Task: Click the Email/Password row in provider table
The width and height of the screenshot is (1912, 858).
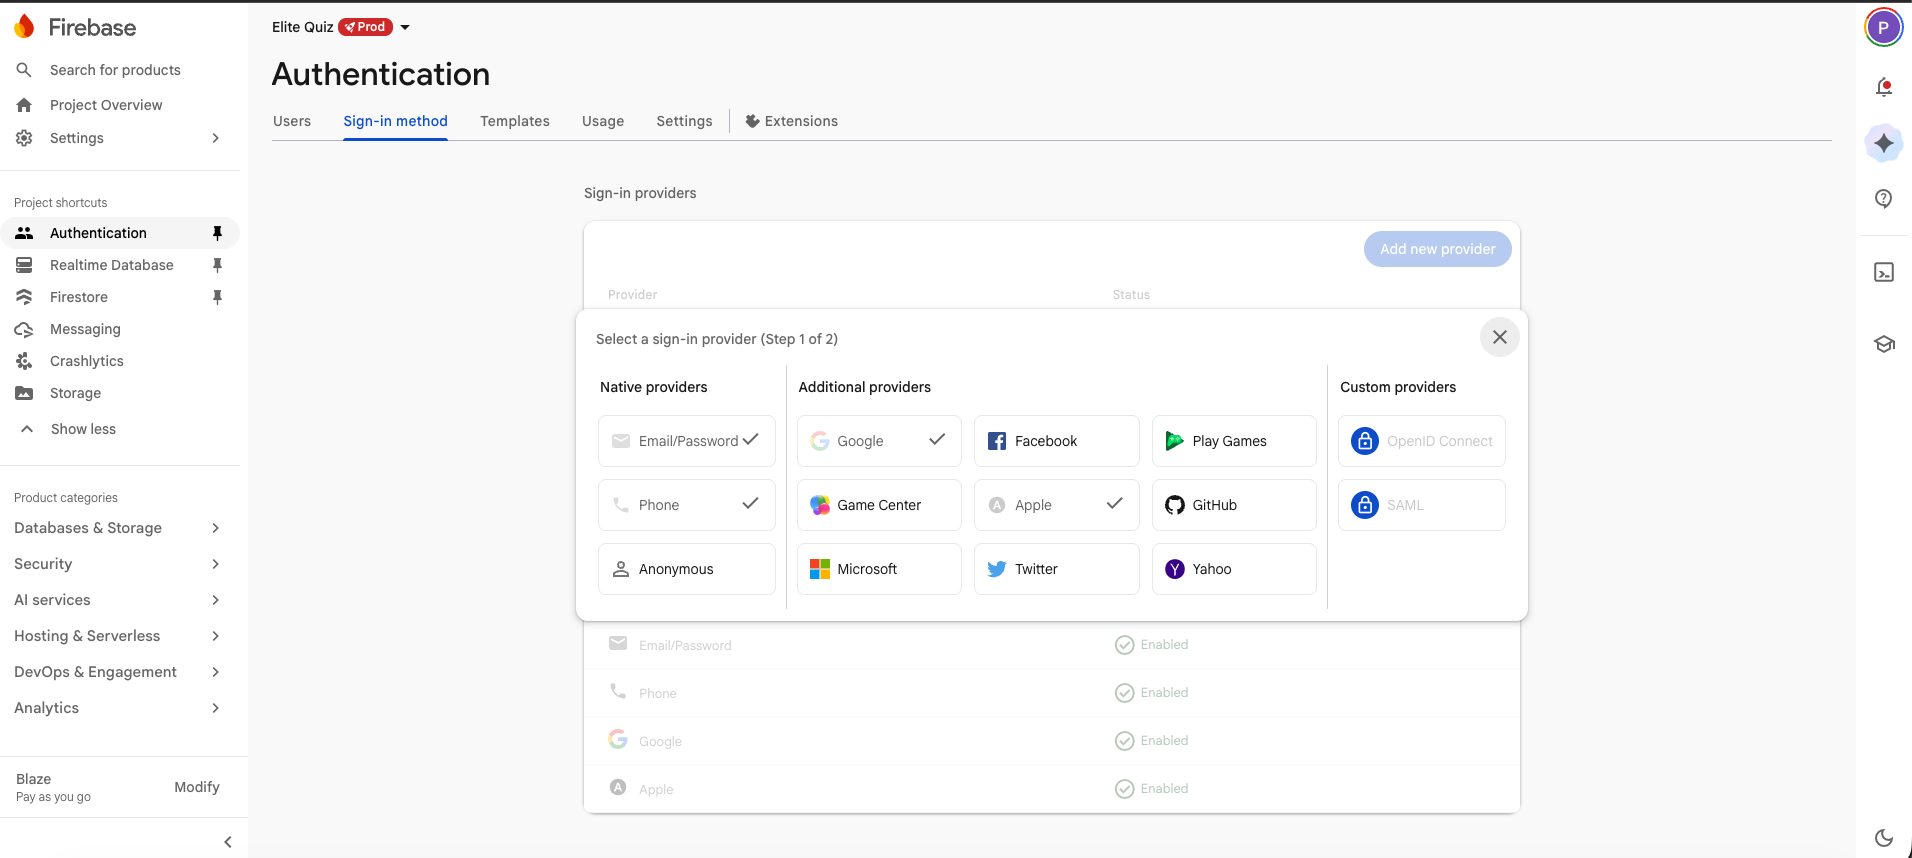Action: click(1052, 645)
